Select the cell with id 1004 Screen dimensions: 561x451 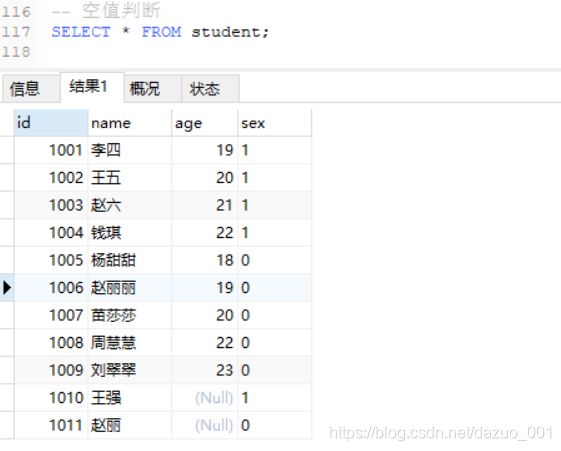click(51, 233)
